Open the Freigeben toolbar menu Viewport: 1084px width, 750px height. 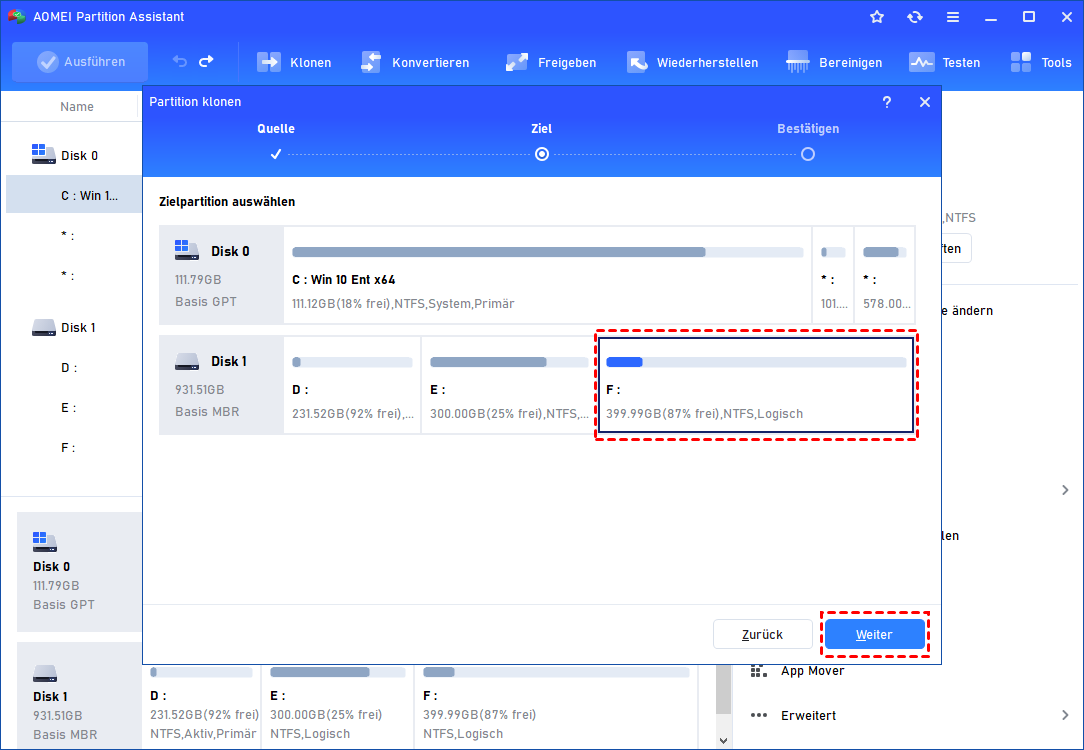tap(550, 62)
